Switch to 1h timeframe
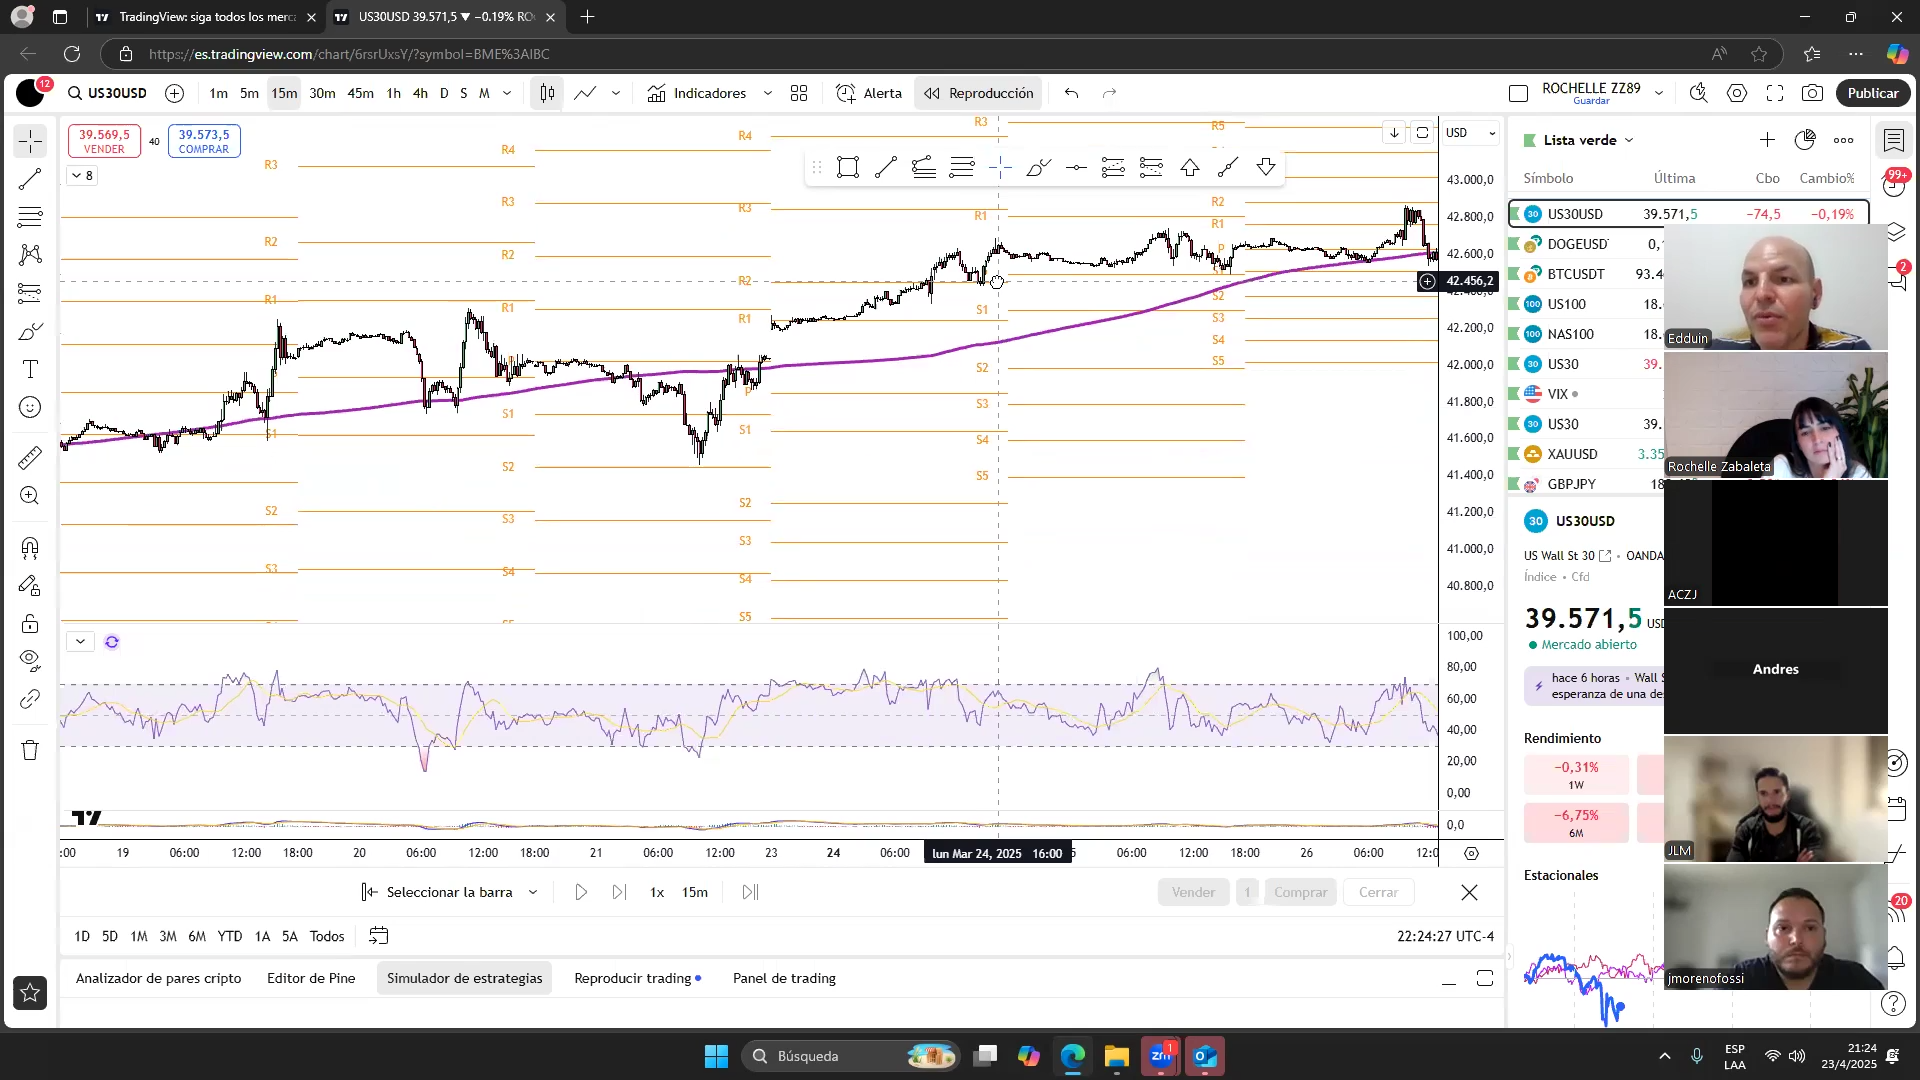1920x1080 pixels. 393,93
